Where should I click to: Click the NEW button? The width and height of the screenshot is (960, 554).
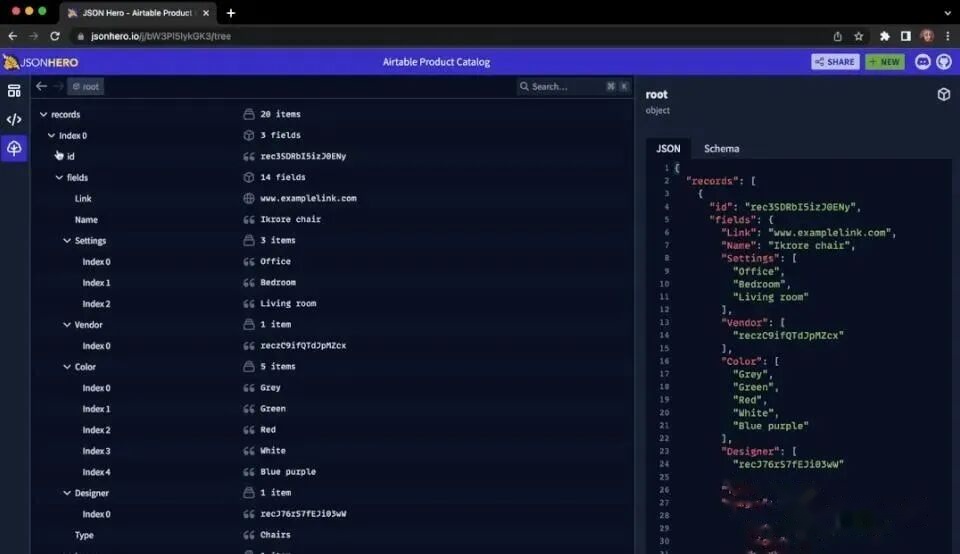click(x=885, y=62)
